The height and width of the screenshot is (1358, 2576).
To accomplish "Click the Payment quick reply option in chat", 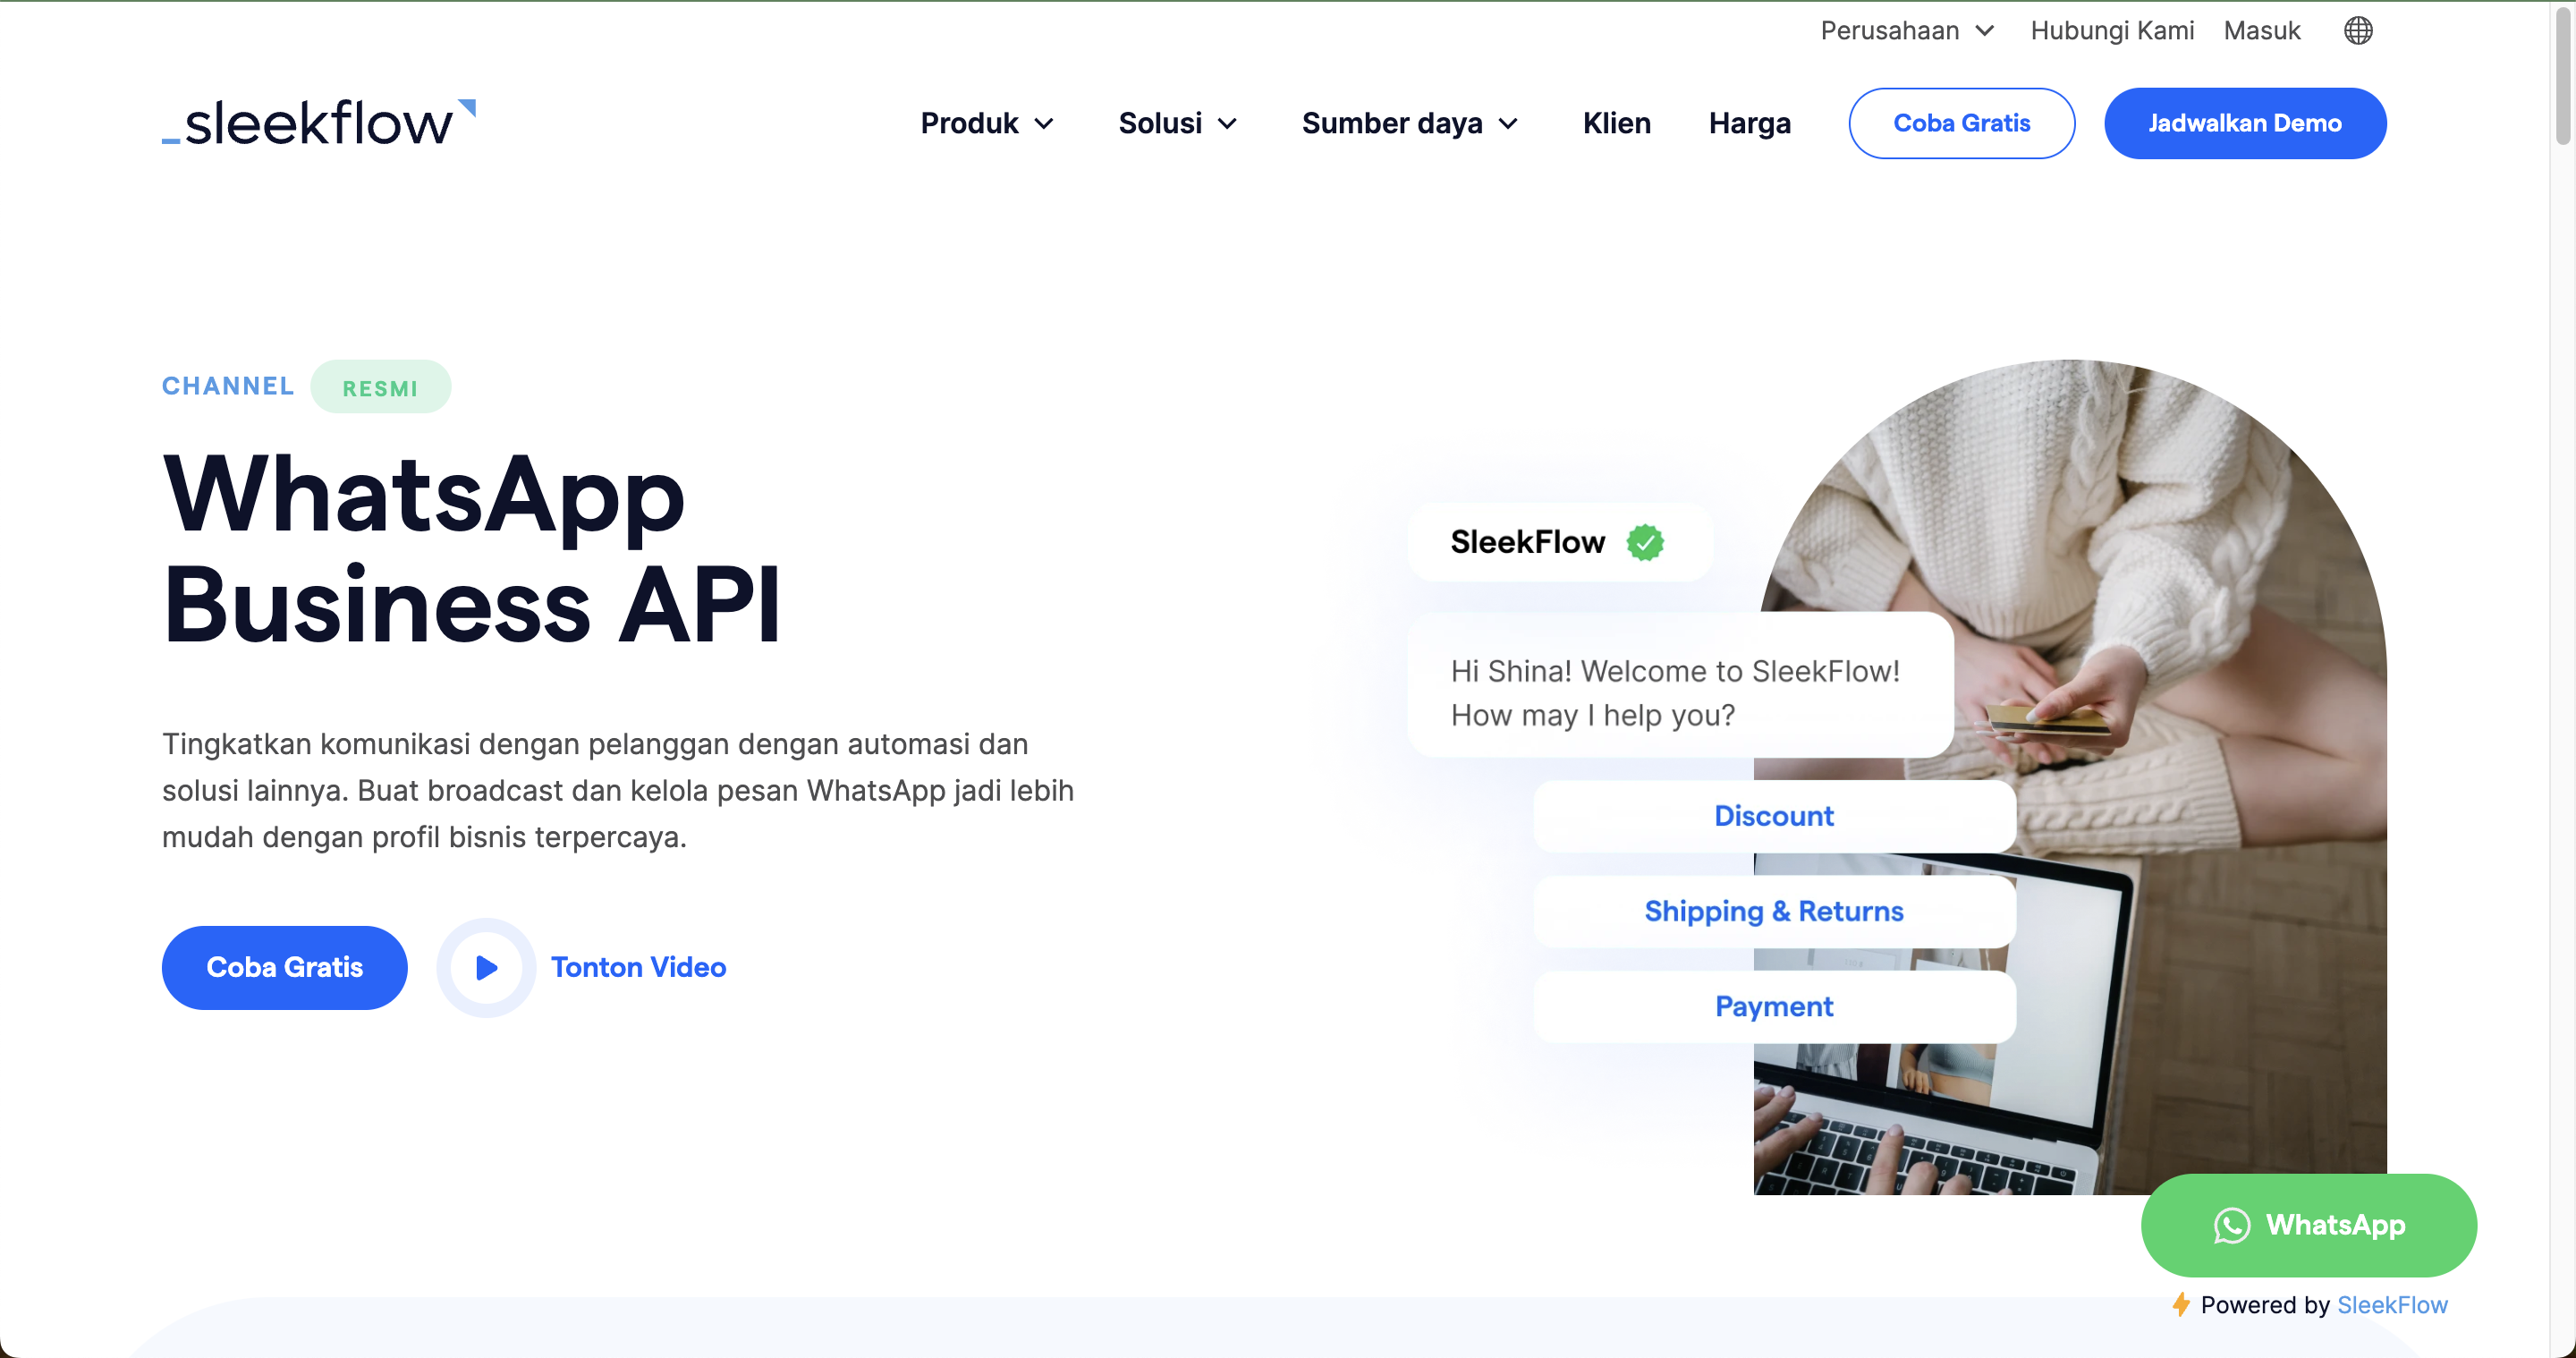I will (x=1774, y=1006).
